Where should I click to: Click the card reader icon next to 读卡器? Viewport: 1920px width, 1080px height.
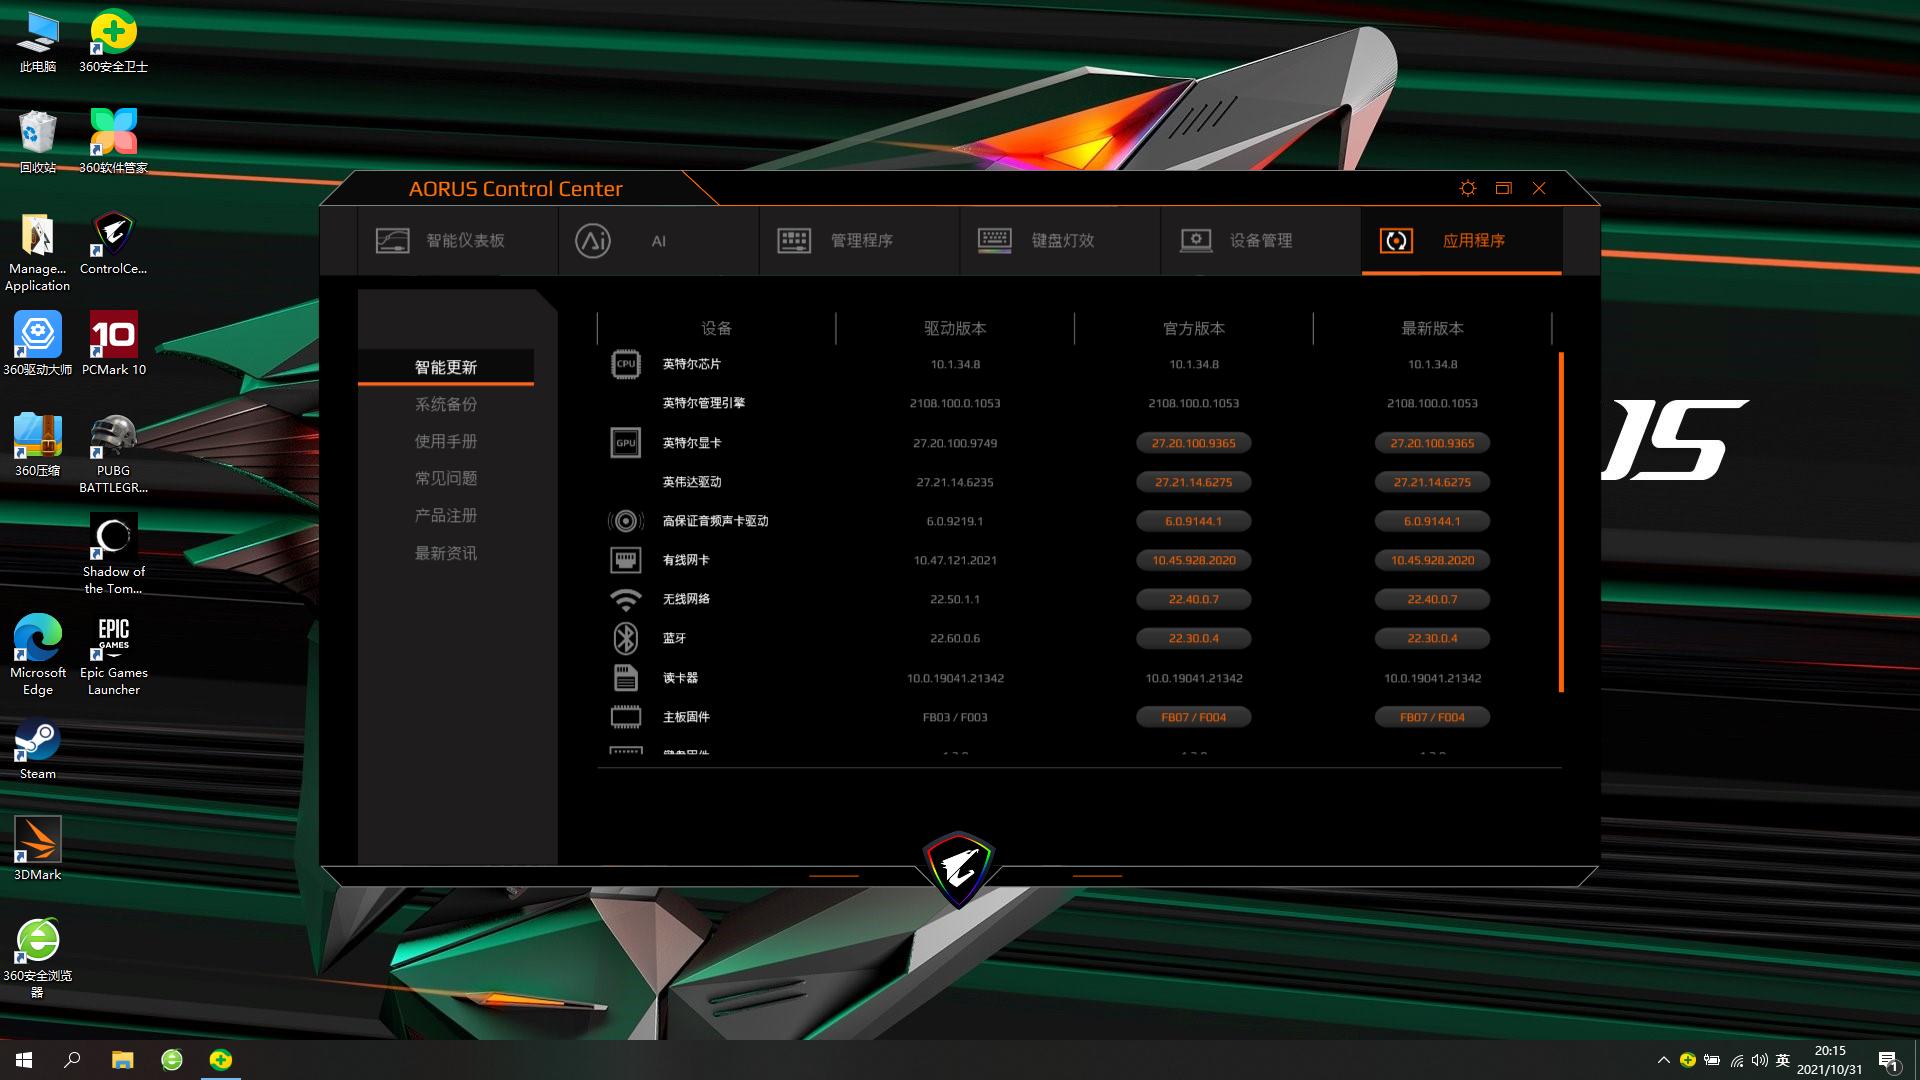point(626,677)
